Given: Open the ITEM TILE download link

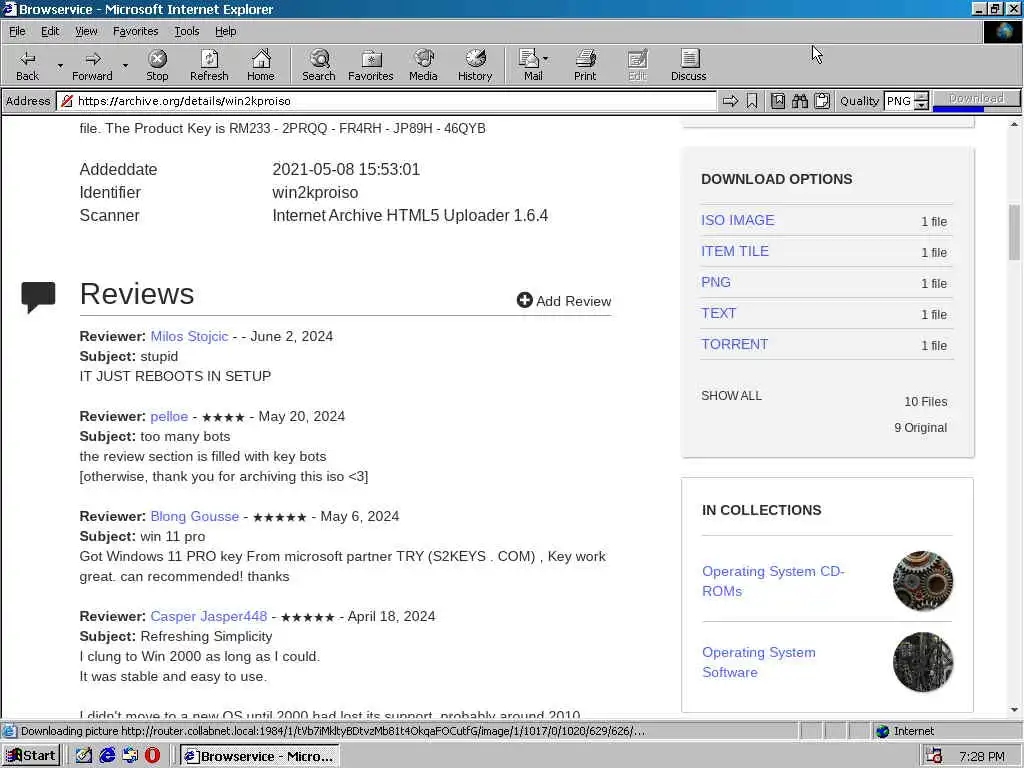Looking at the screenshot, I should 735,251.
